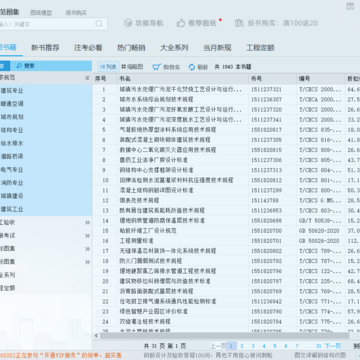Select 电气专业 in category tree
This screenshot has width=360, height=360.
(x=12, y=170)
